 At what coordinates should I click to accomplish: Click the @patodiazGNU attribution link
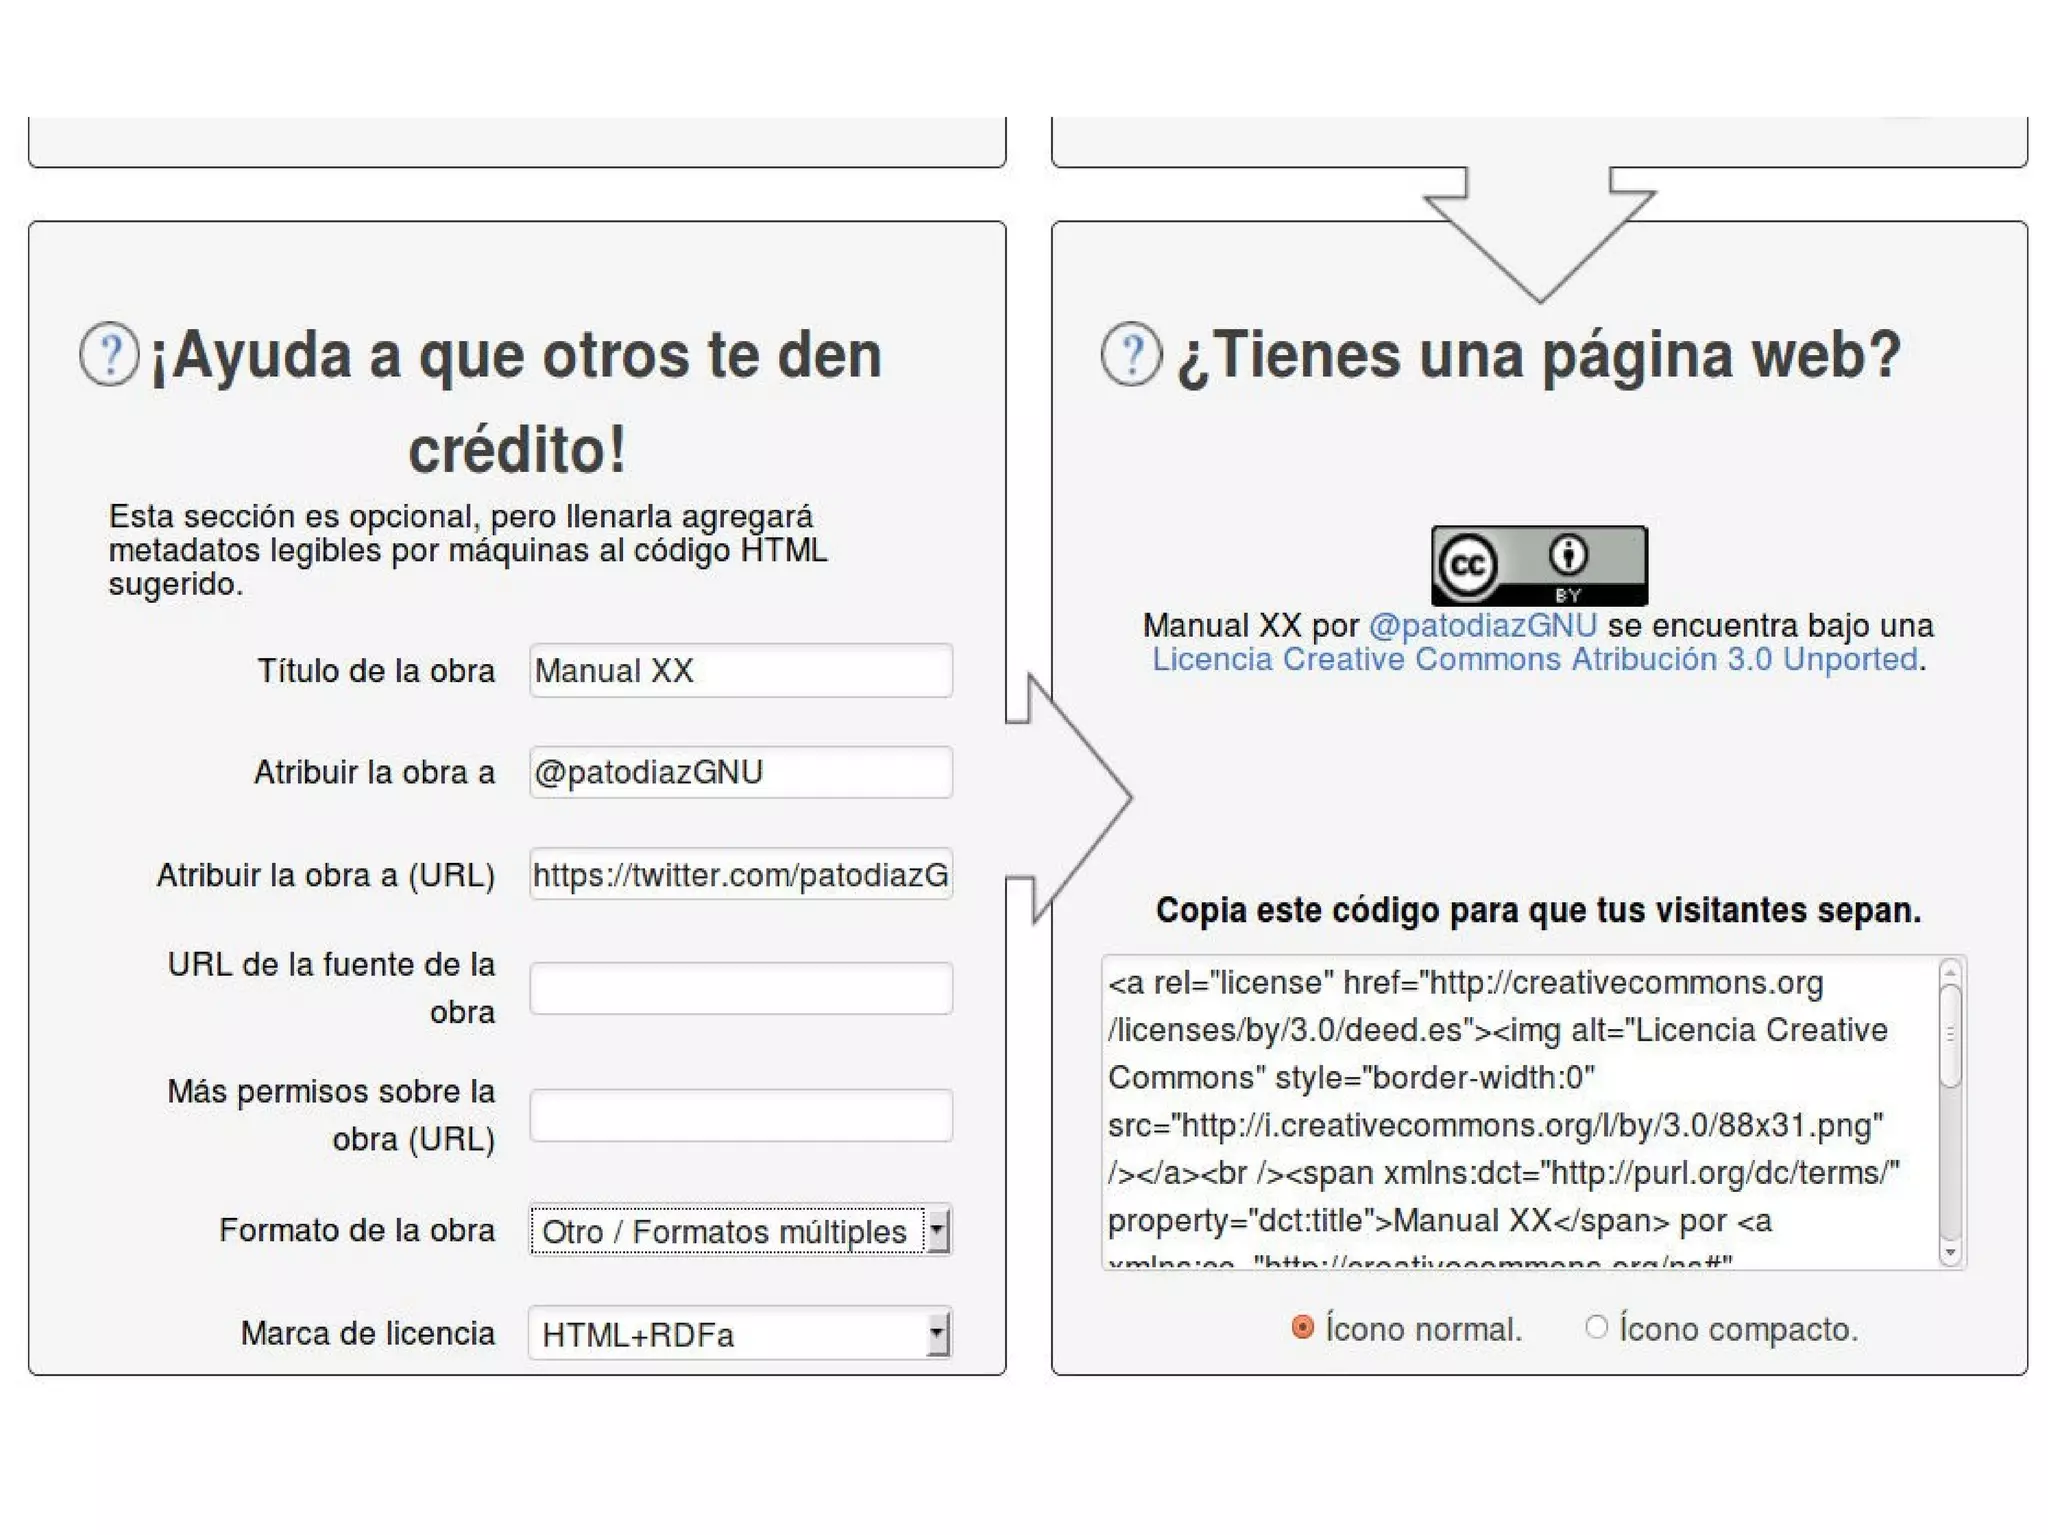[x=1482, y=626]
